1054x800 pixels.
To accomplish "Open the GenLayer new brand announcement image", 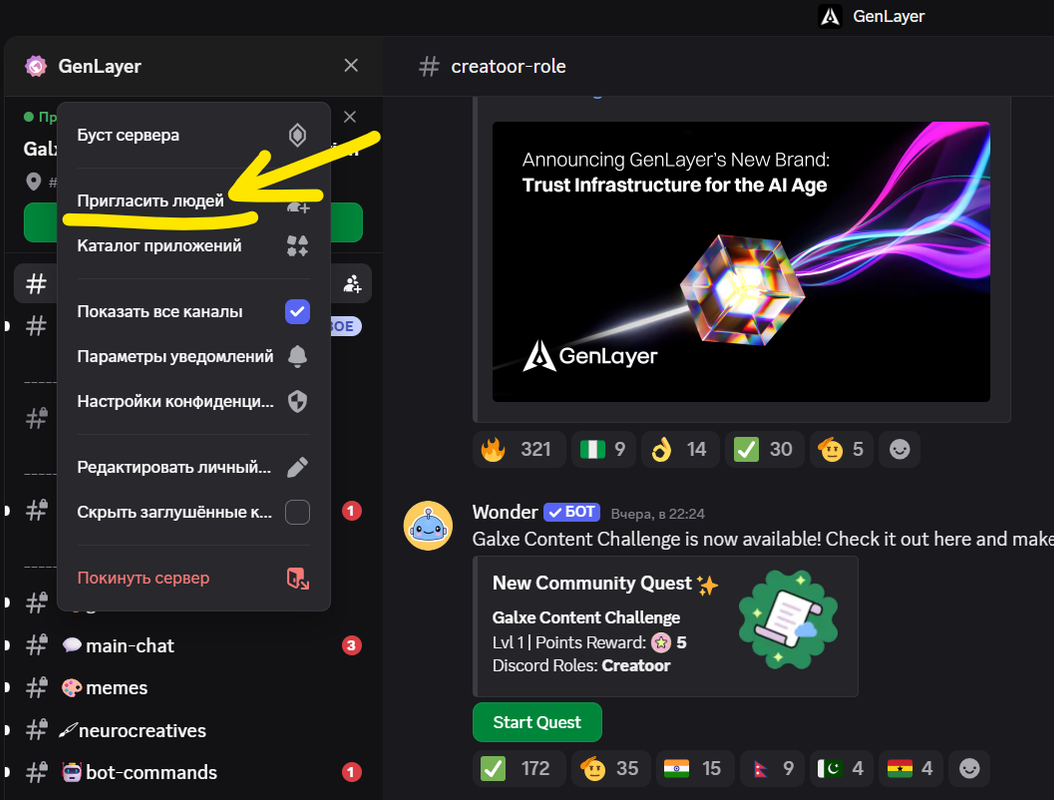I will (x=741, y=262).
